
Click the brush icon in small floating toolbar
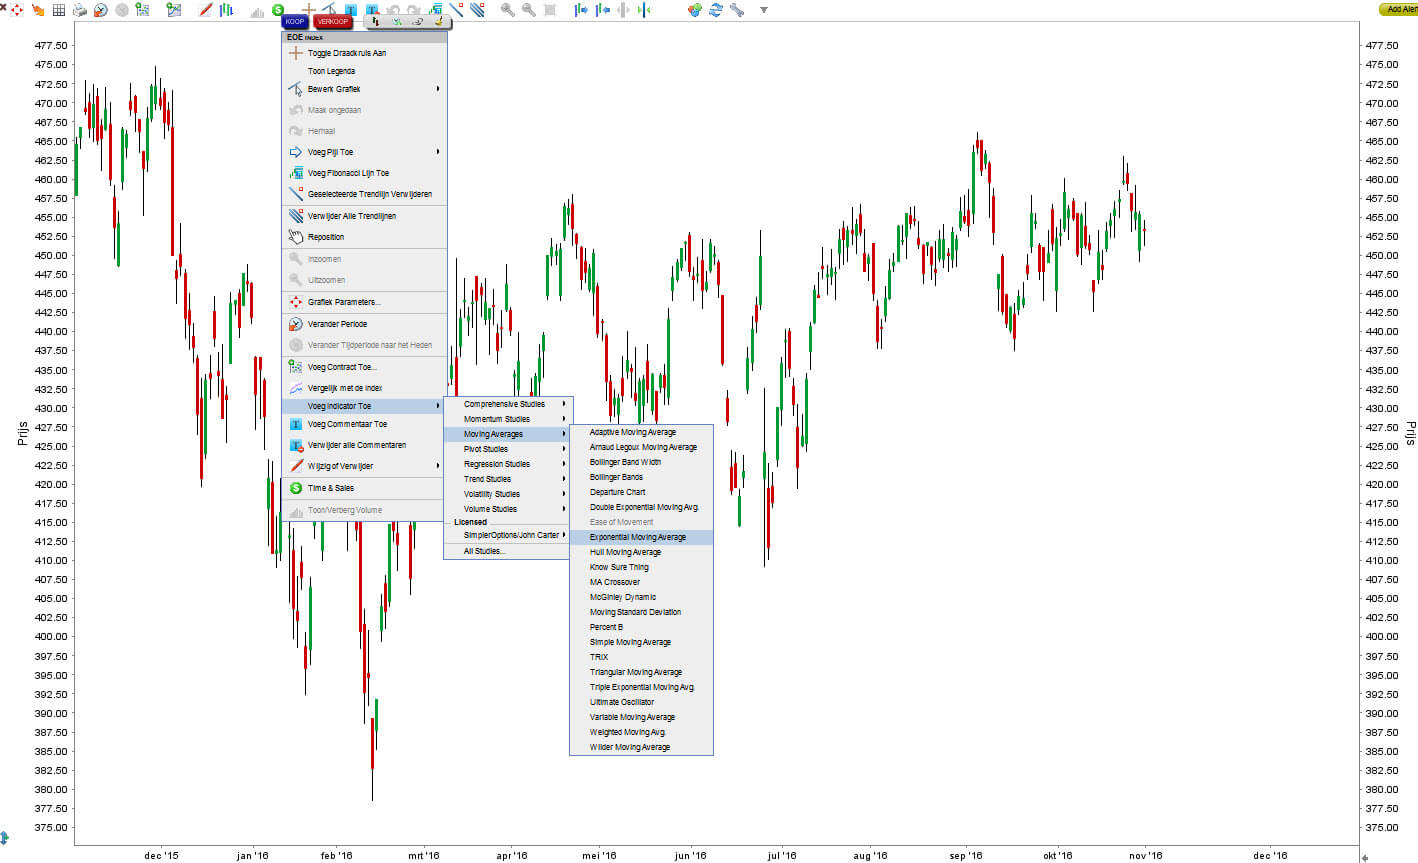438,21
